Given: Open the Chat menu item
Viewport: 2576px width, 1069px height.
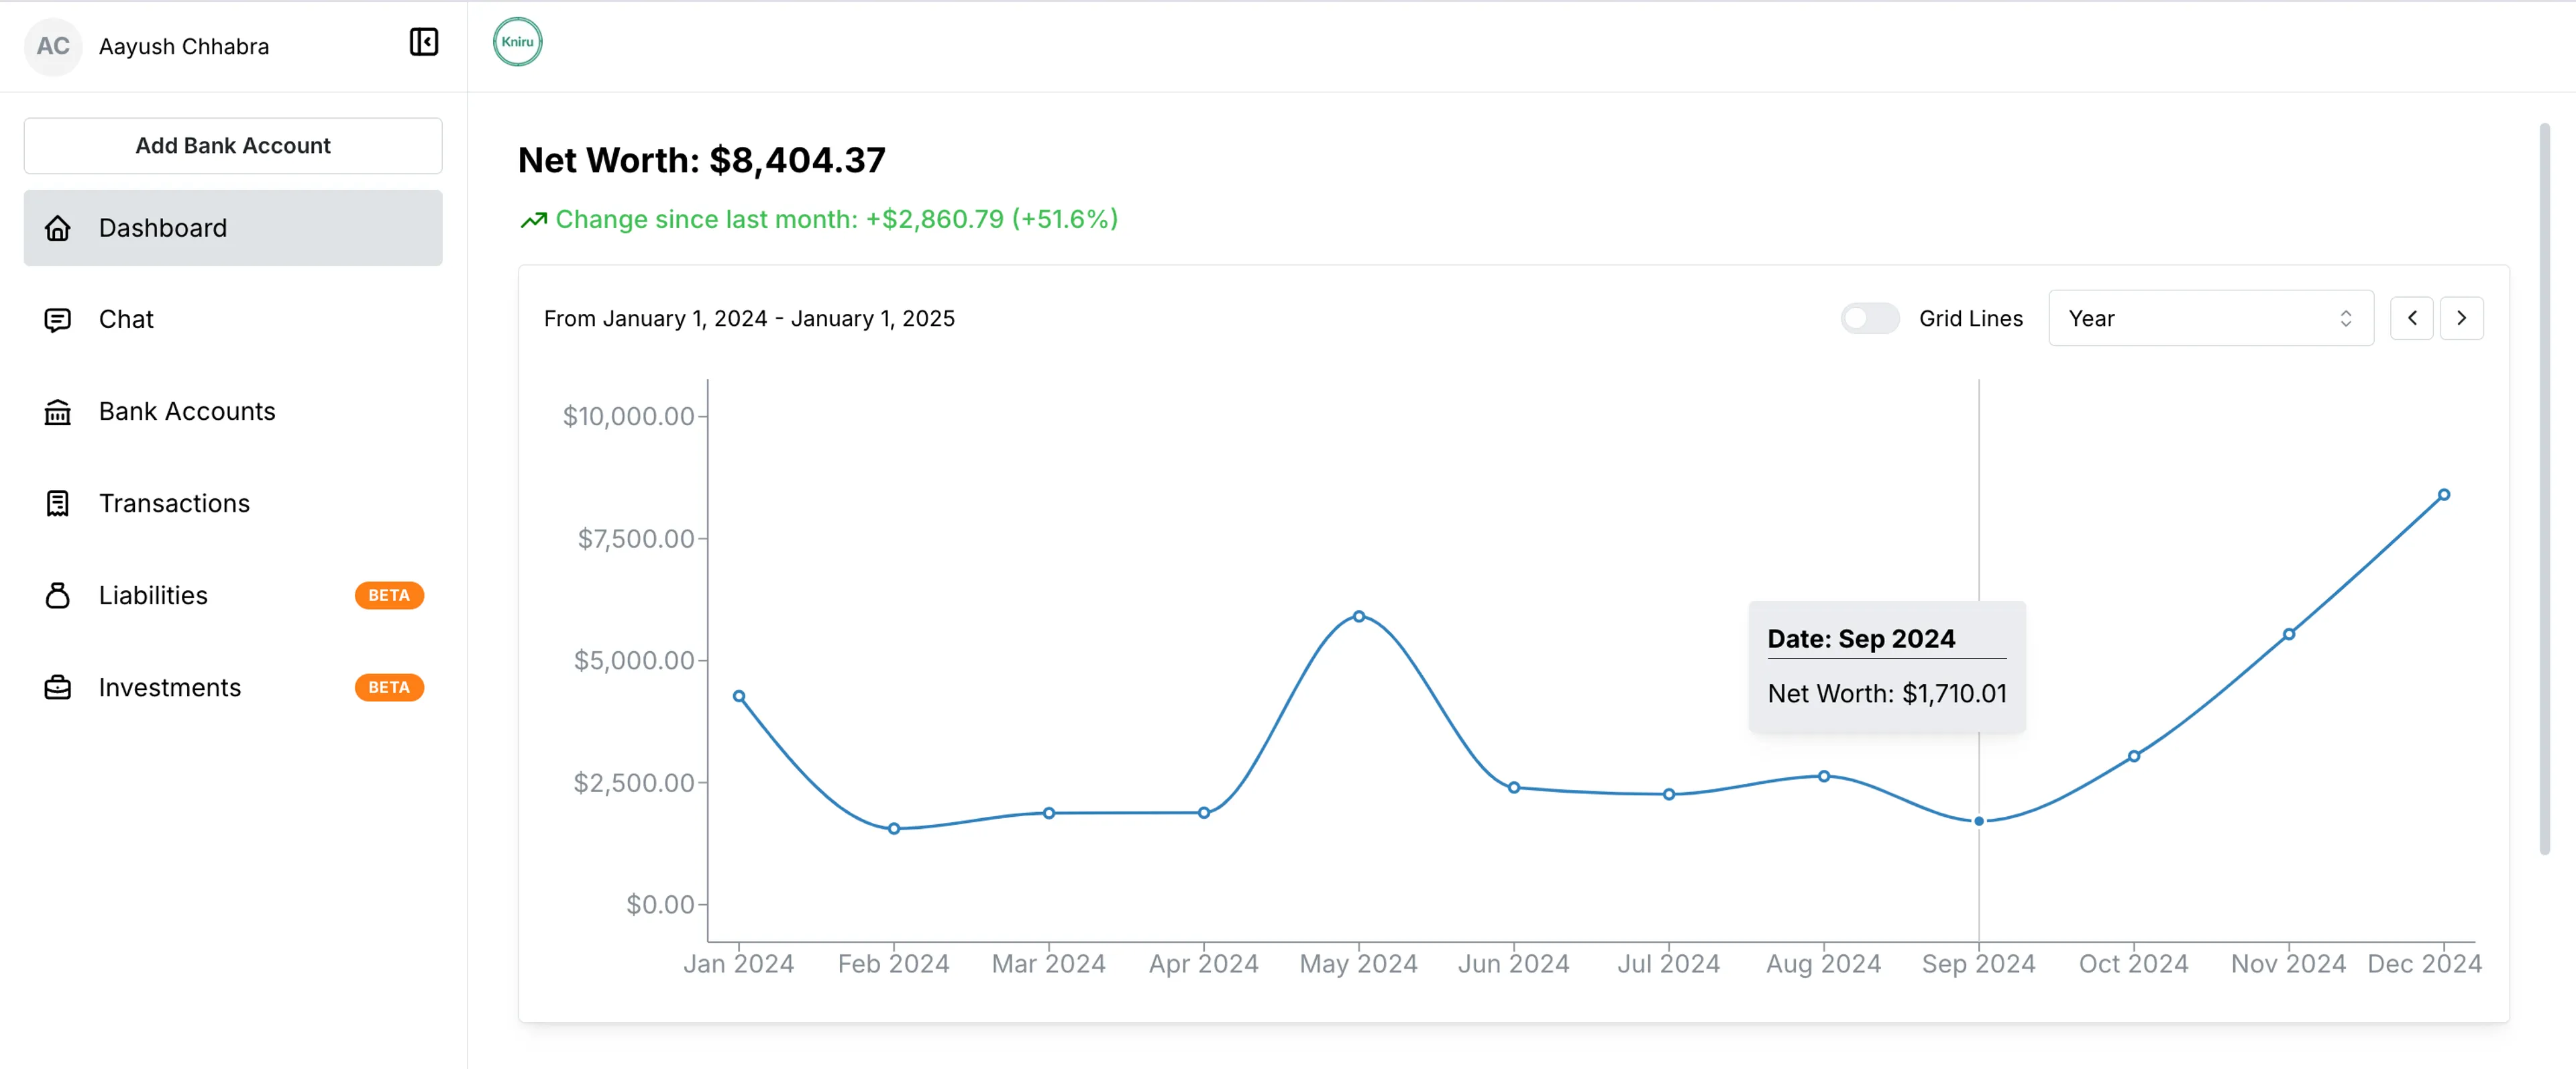Looking at the screenshot, I should click(x=233, y=320).
